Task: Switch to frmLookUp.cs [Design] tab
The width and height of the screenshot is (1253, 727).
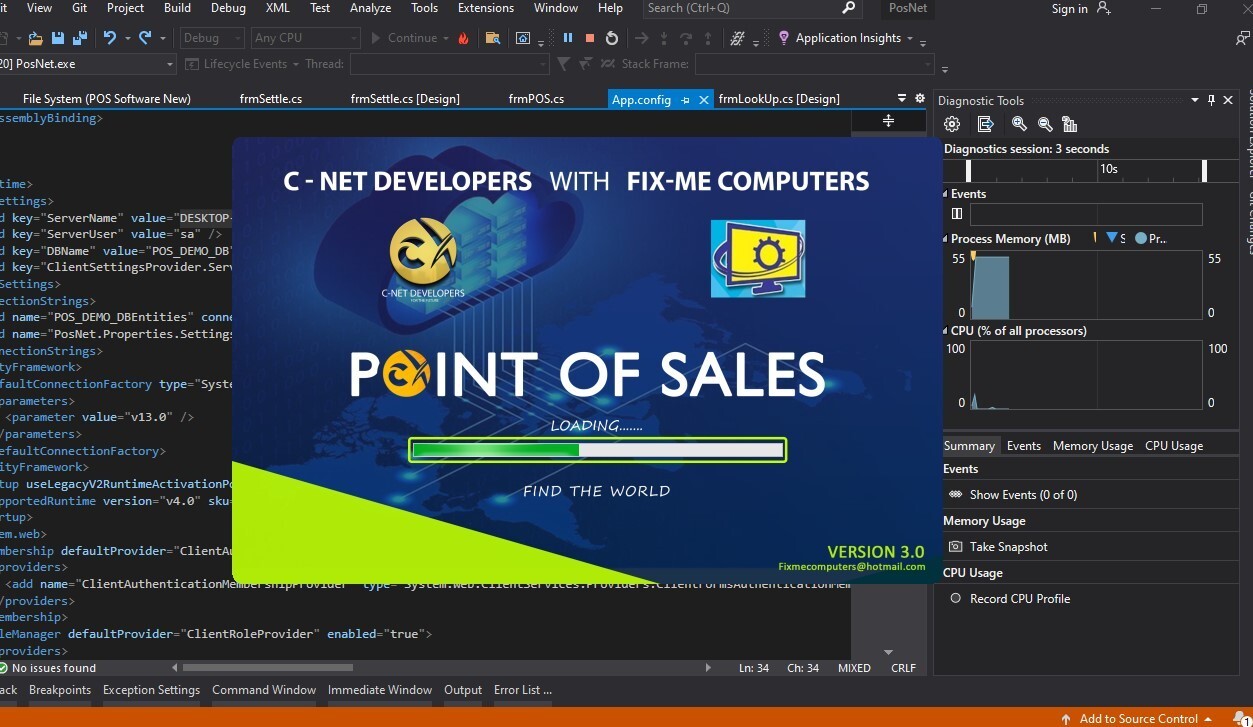Action: click(x=779, y=99)
